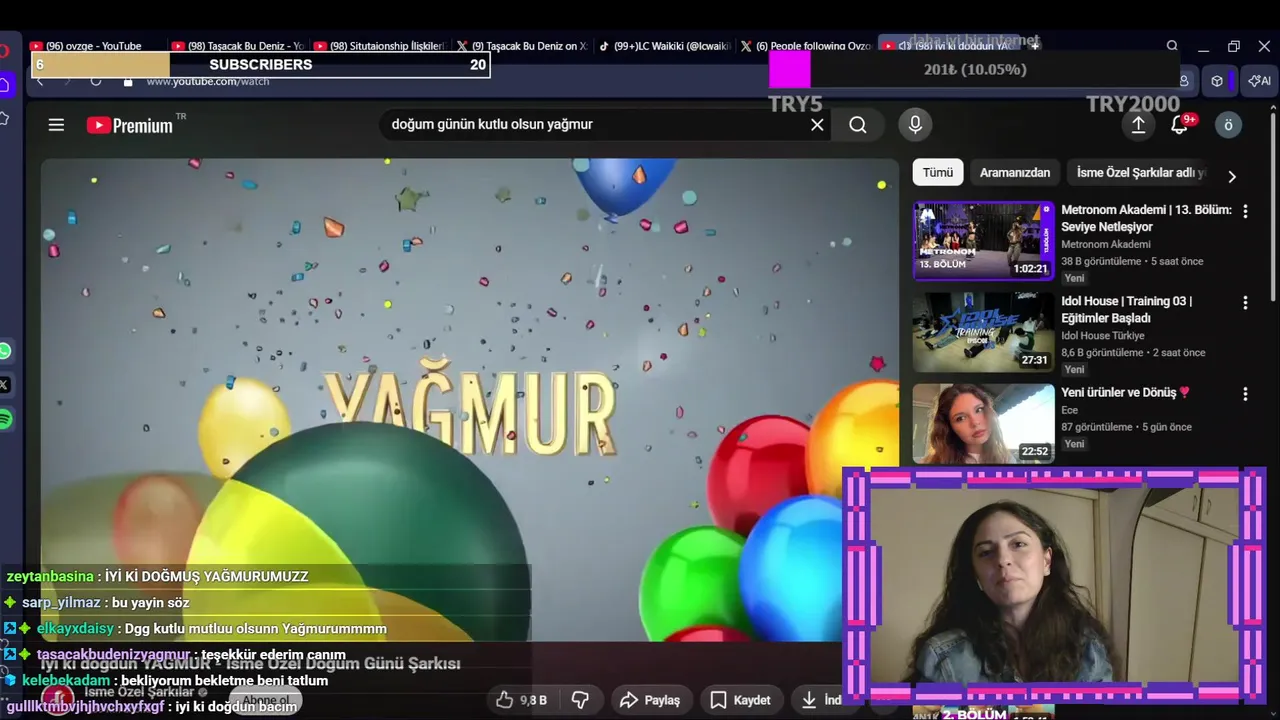Viewport: 1280px width, 720px height.
Task: Switch to People following Ovzge X tab
Action: (806, 46)
